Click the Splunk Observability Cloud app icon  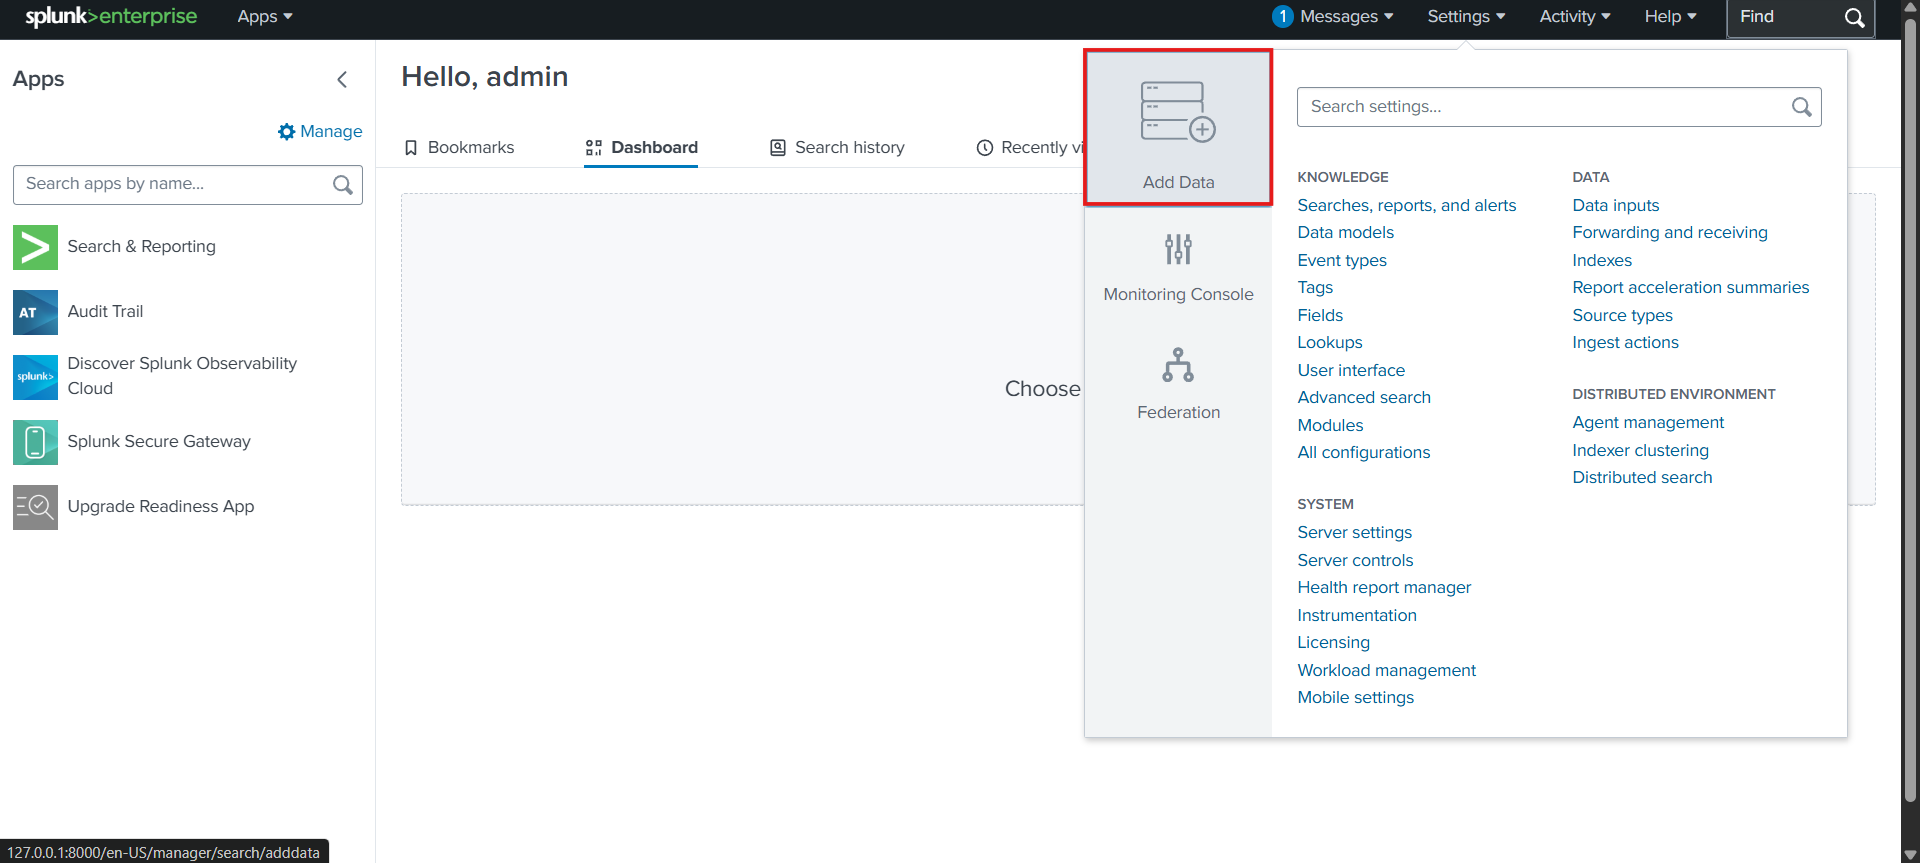pos(35,377)
